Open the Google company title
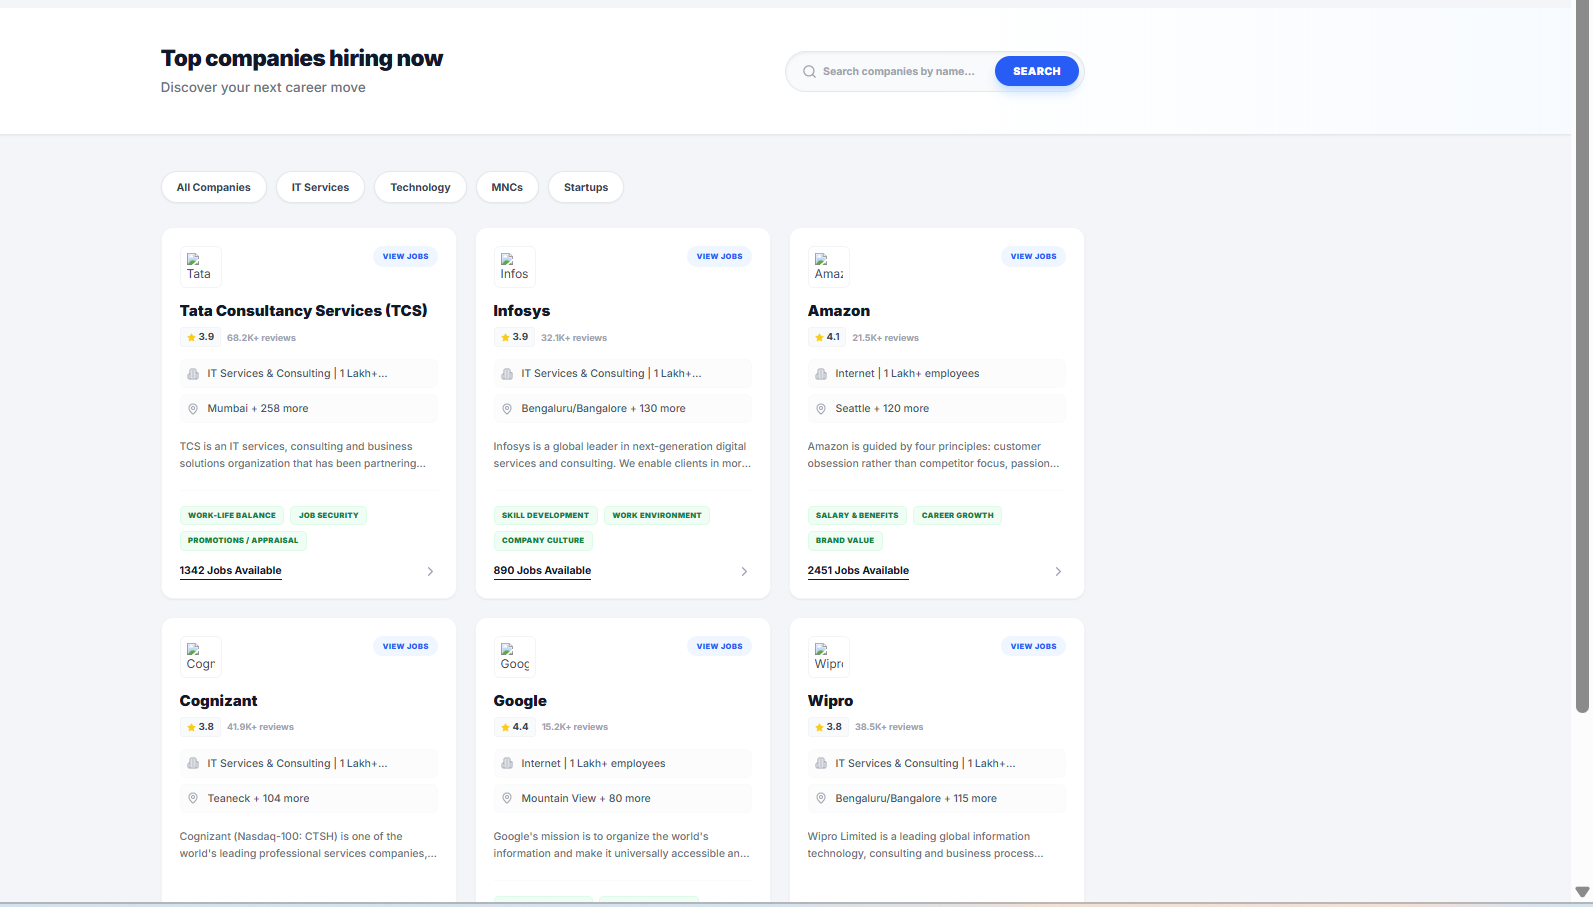Screen dimensions: 1593x907 (520, 701)
